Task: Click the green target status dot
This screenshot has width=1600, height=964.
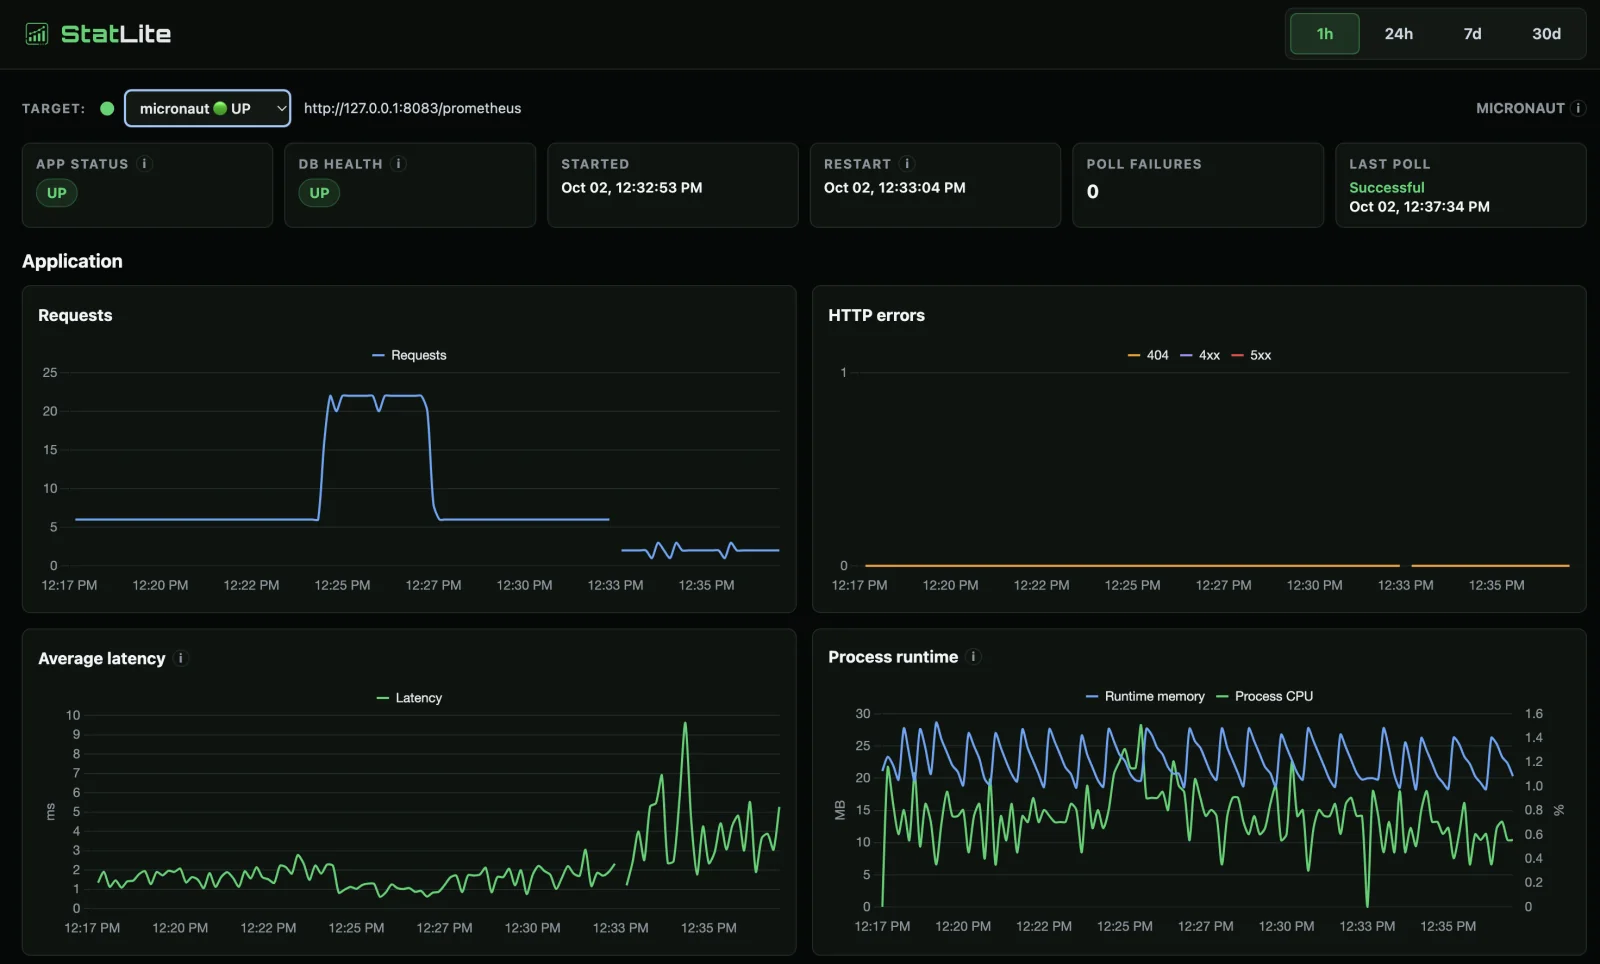Action: click(x=107, y=108)
